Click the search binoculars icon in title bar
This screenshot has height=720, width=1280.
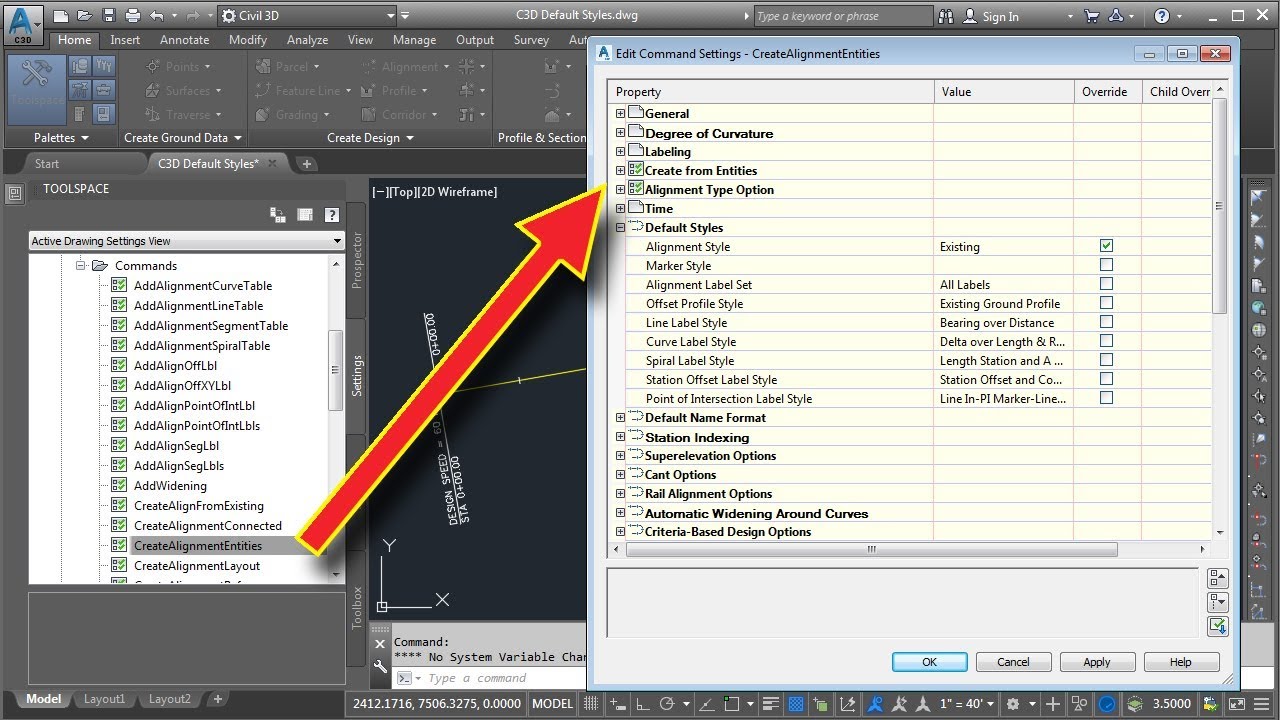coord(946,16)
